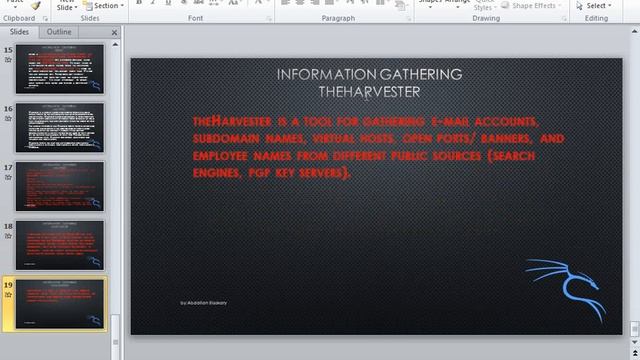This screenshot has width=640, height=360.
Task: Toggle Italic formatting
Action: [153, 2]
